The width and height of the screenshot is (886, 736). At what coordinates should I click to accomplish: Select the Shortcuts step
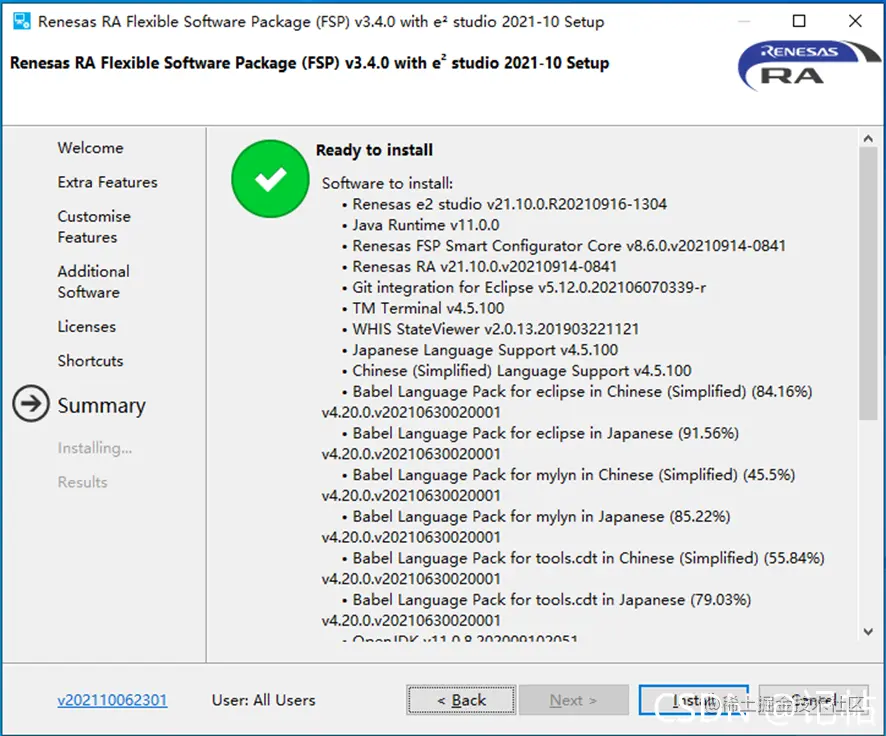click(x=90, y=361)
